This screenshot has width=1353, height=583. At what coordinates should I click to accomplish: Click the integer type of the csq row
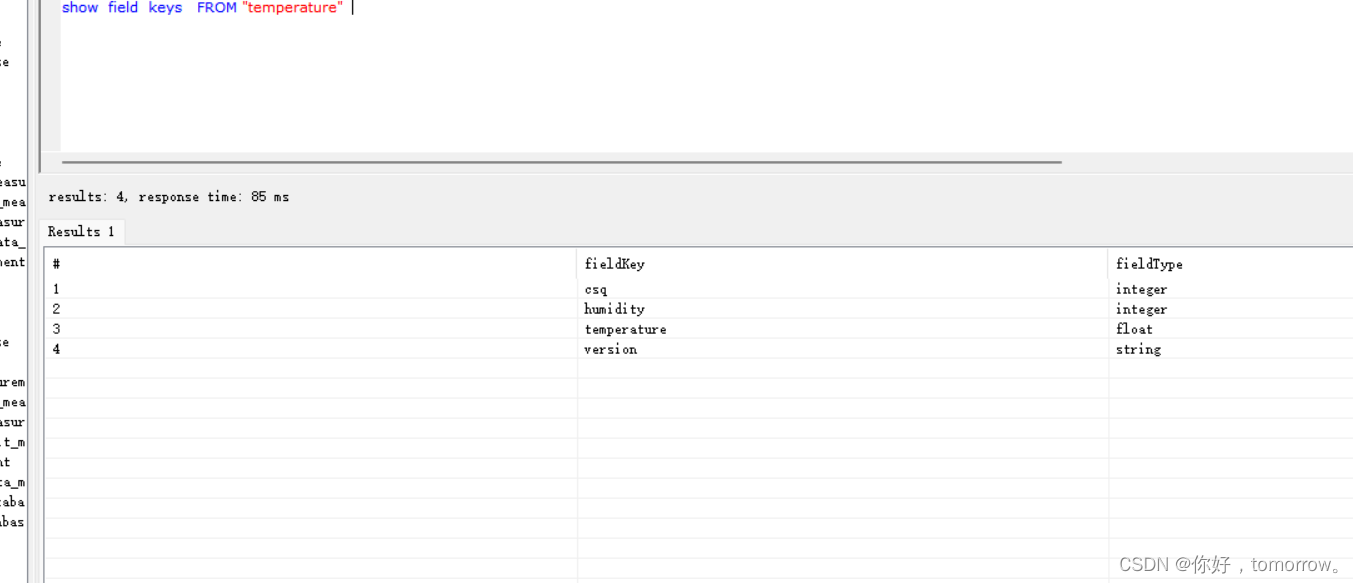(1141, 289)
